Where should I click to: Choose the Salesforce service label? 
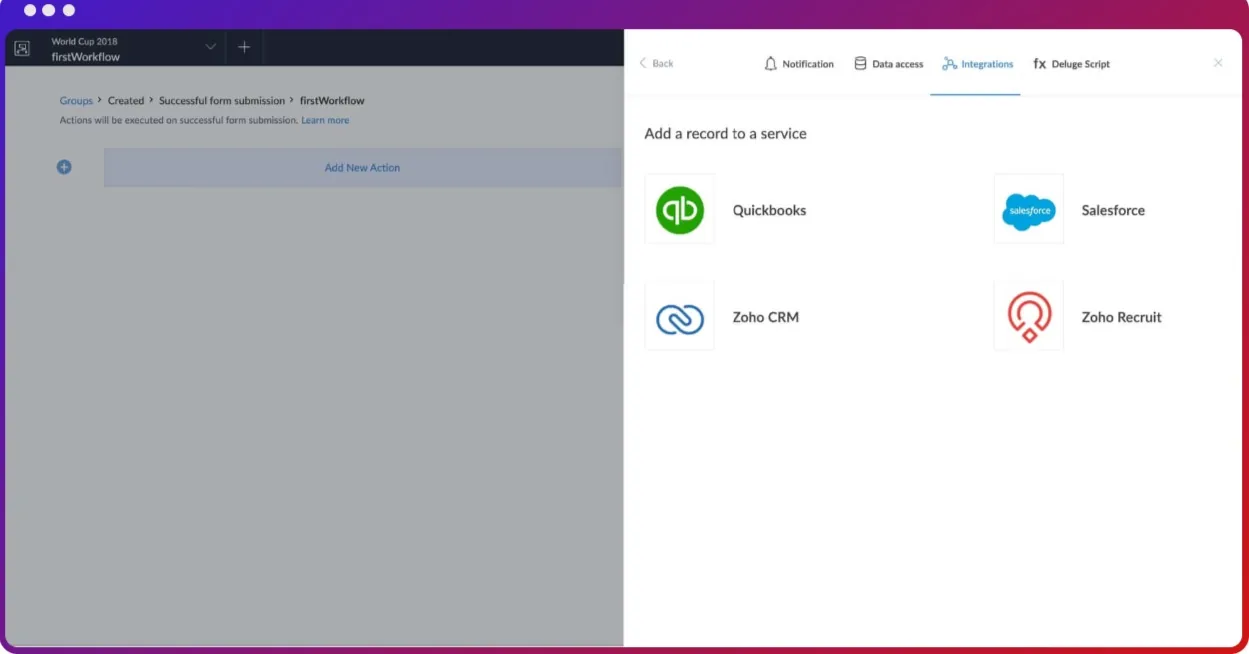[x=1113, y=210]
